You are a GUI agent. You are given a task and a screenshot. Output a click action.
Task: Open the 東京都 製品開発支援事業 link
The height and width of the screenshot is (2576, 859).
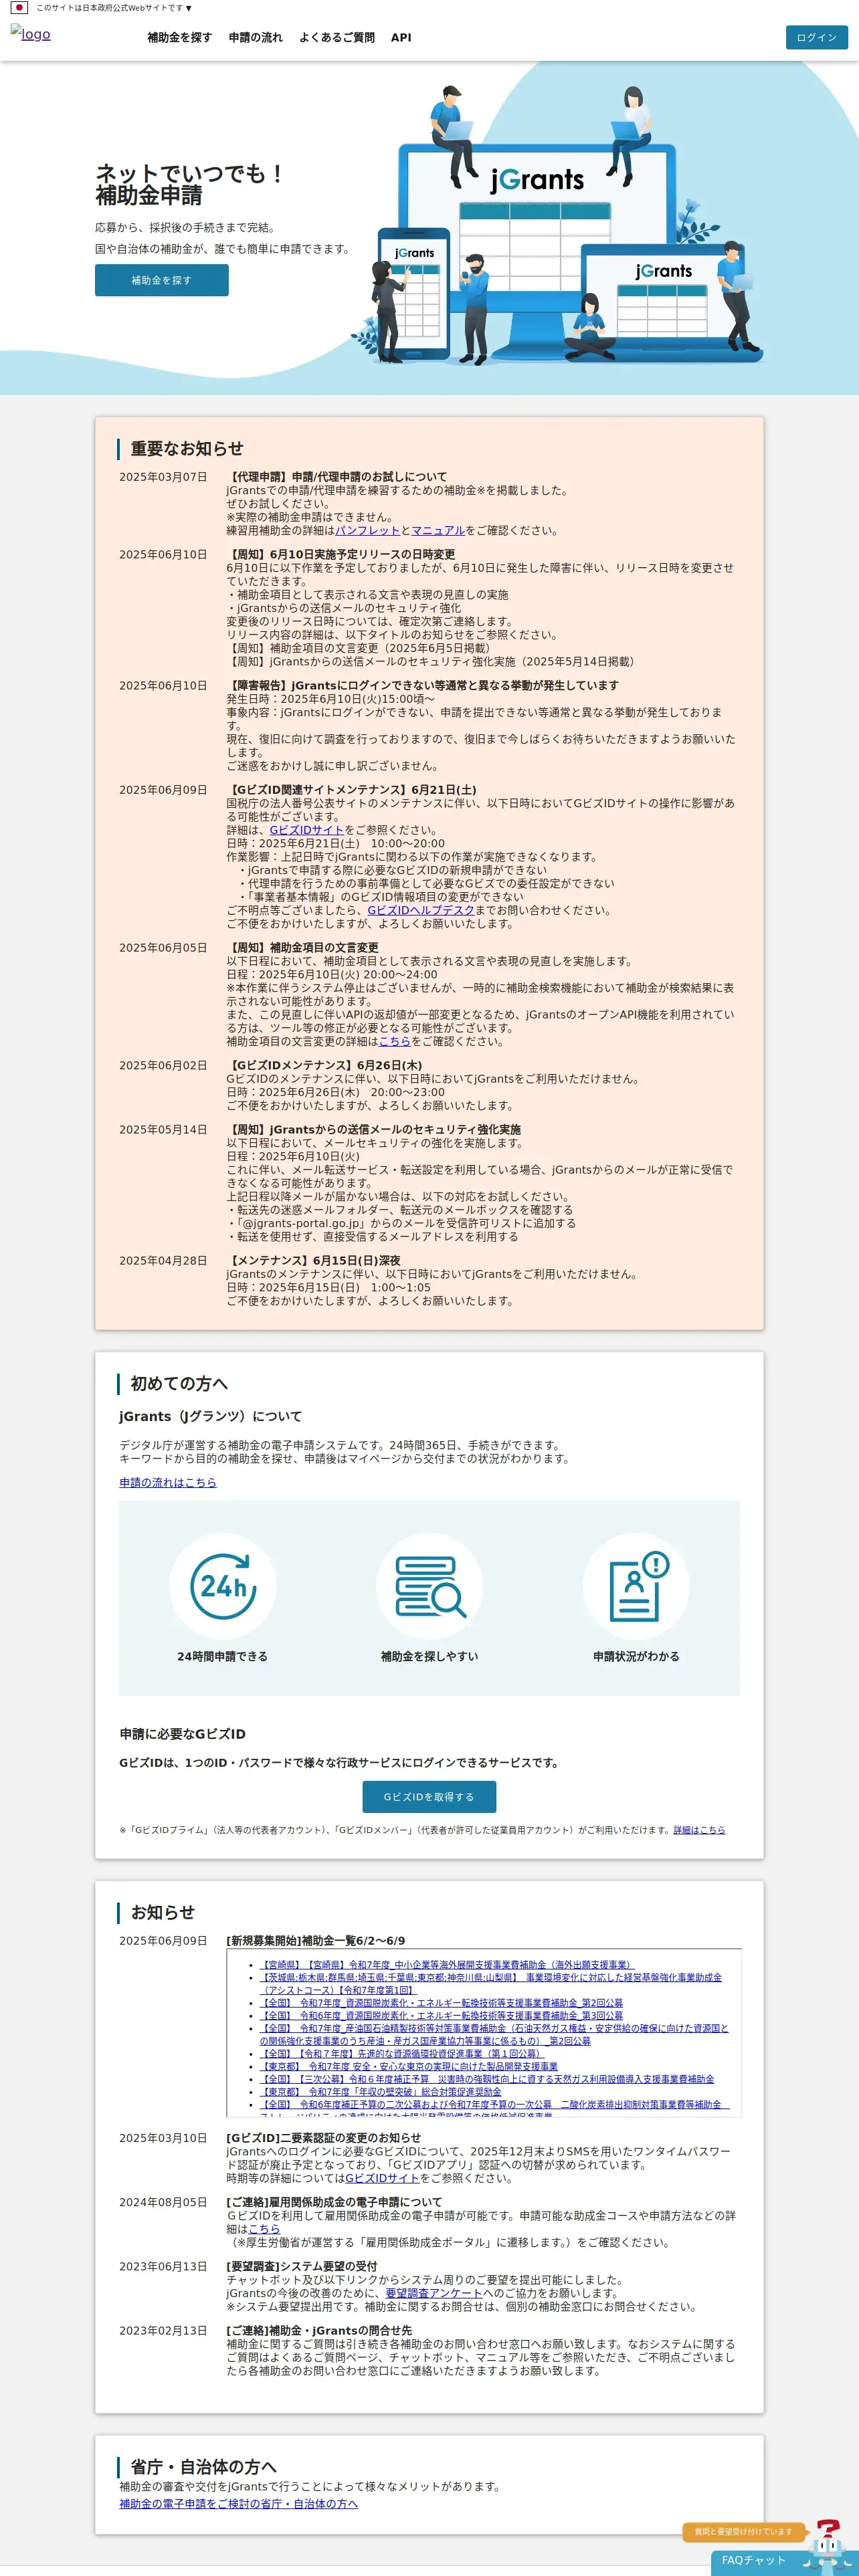(409, 2066)
